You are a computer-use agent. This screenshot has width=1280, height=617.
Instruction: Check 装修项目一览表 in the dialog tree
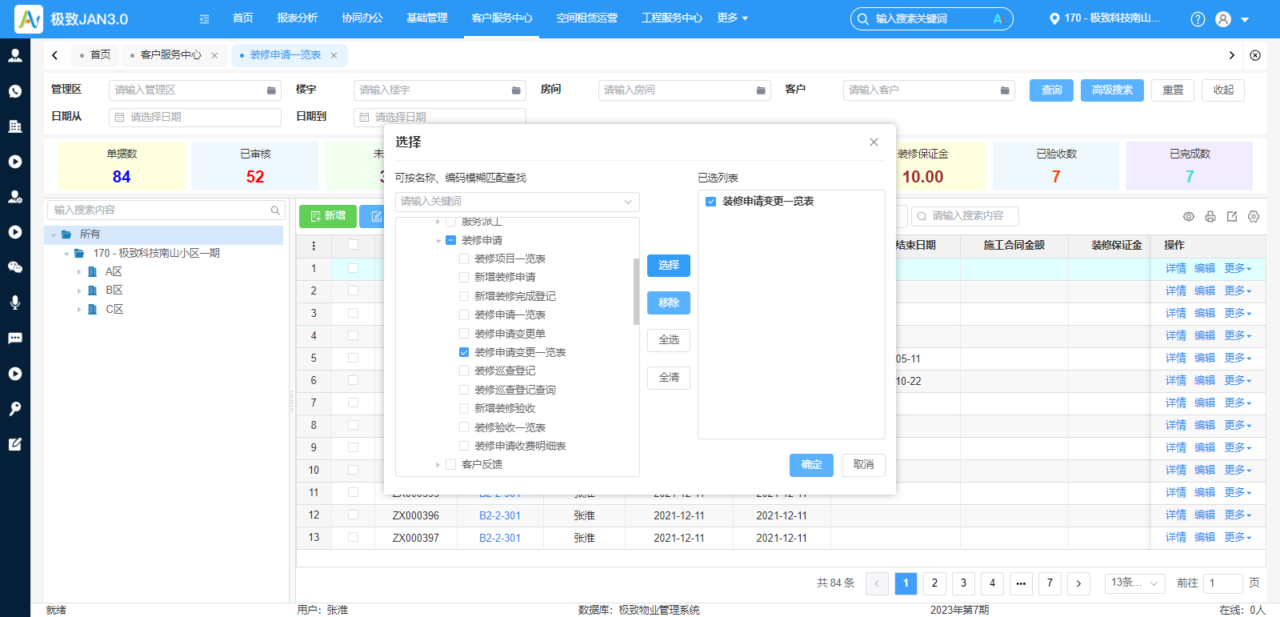[x=464, y=259]
